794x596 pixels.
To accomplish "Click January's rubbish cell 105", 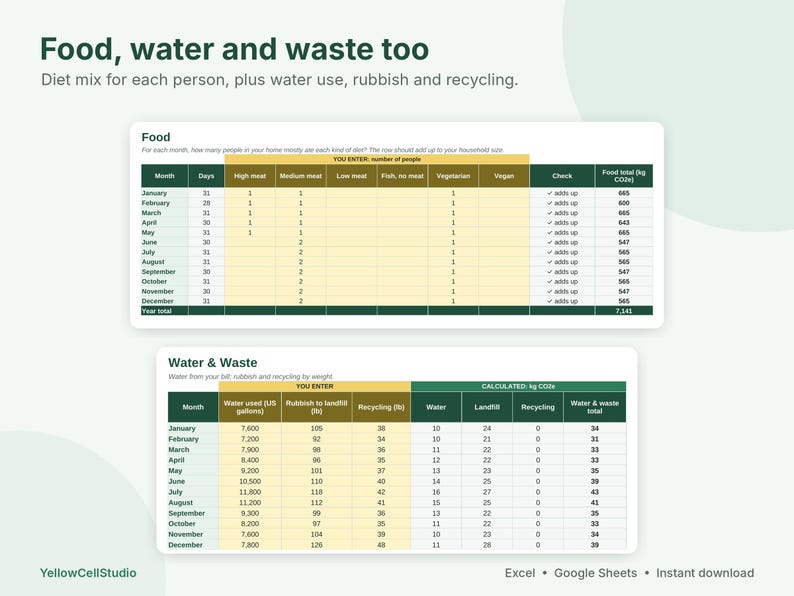I will tap(316, 428).
